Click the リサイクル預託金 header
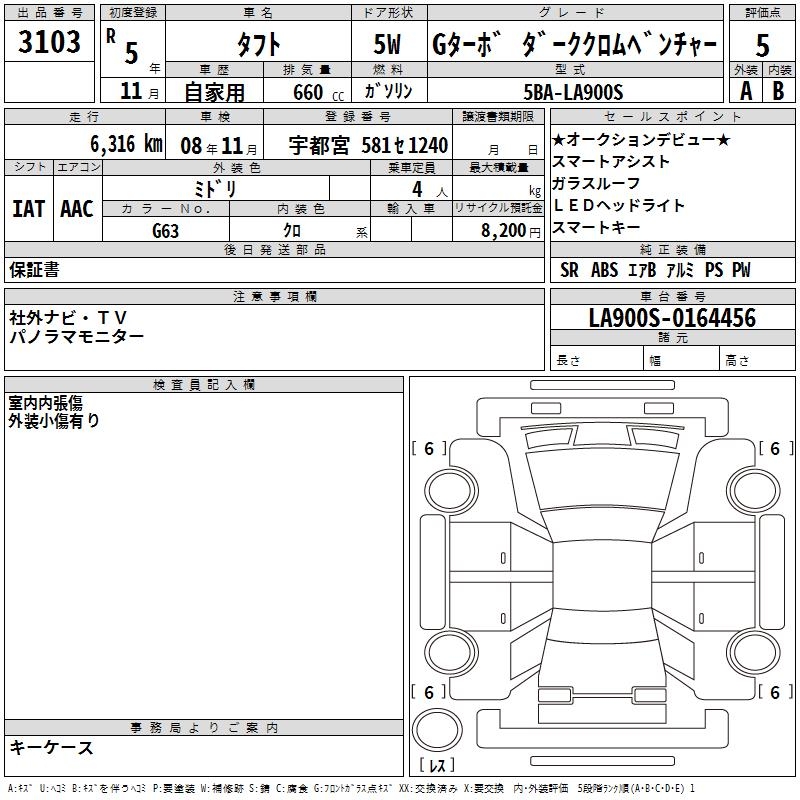The height and width of the screenshot is (800, 800). [498, 208]
